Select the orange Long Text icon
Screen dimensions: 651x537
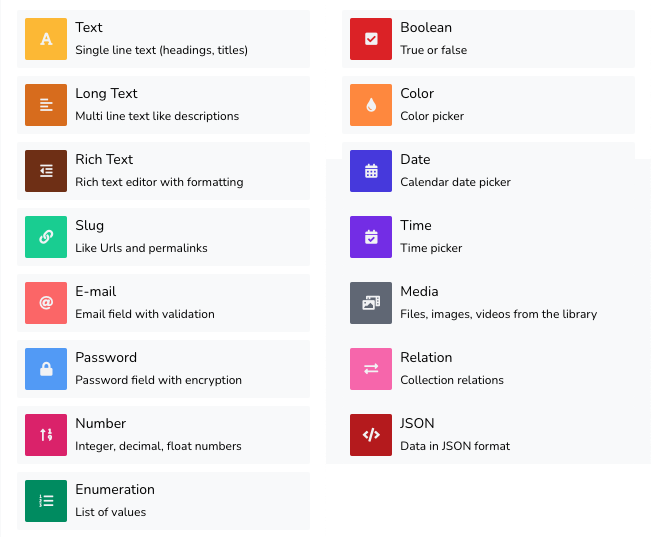(46, 105)
